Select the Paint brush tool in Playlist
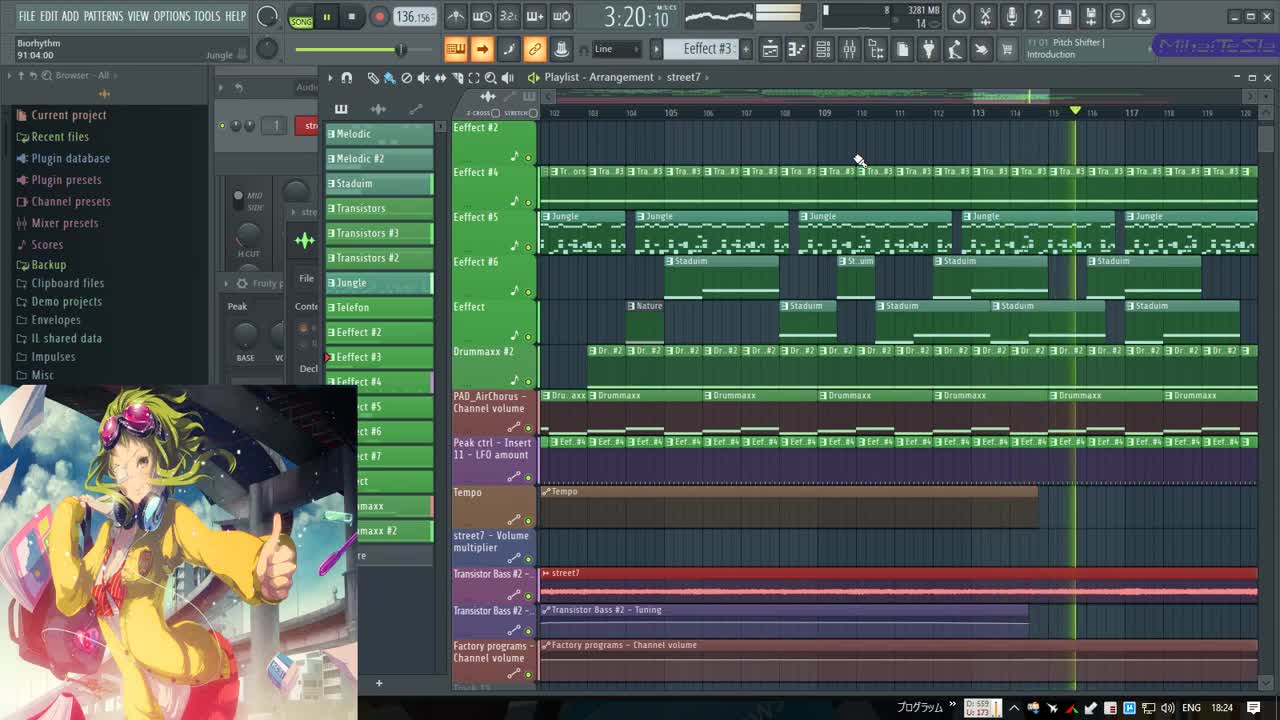The width and height of the screenshot is (1280, 720). pos(389,78)
